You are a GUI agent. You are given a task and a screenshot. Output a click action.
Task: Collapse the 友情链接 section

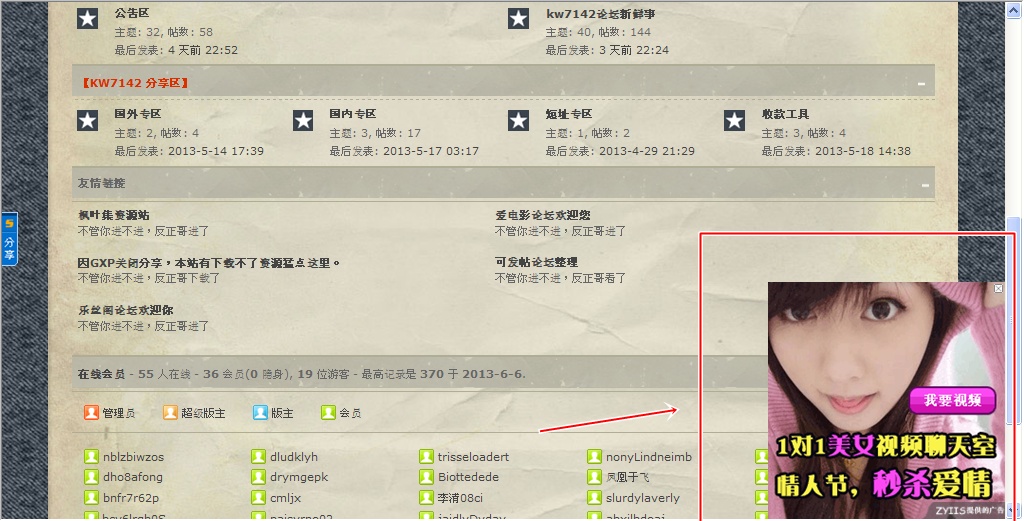tap(925, 185)
